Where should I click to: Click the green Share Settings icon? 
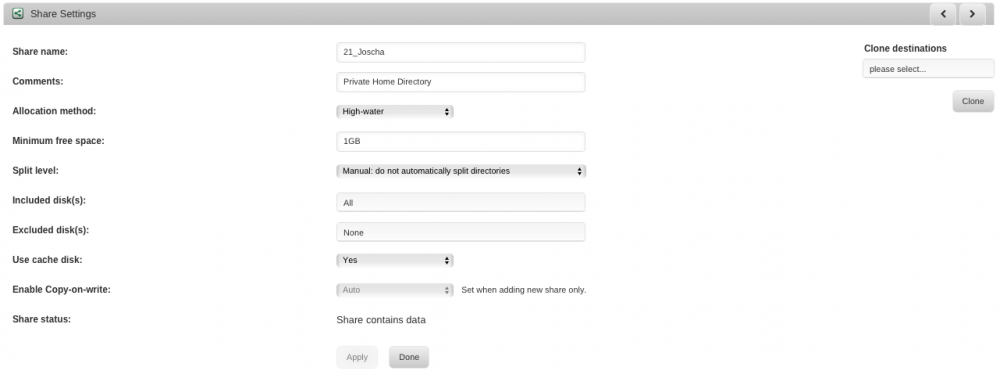pos(18,13)
